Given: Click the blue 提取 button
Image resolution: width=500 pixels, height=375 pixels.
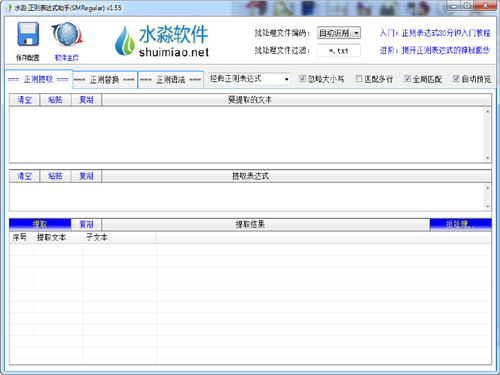Looking at the screenshot, I should click(40, 224).
